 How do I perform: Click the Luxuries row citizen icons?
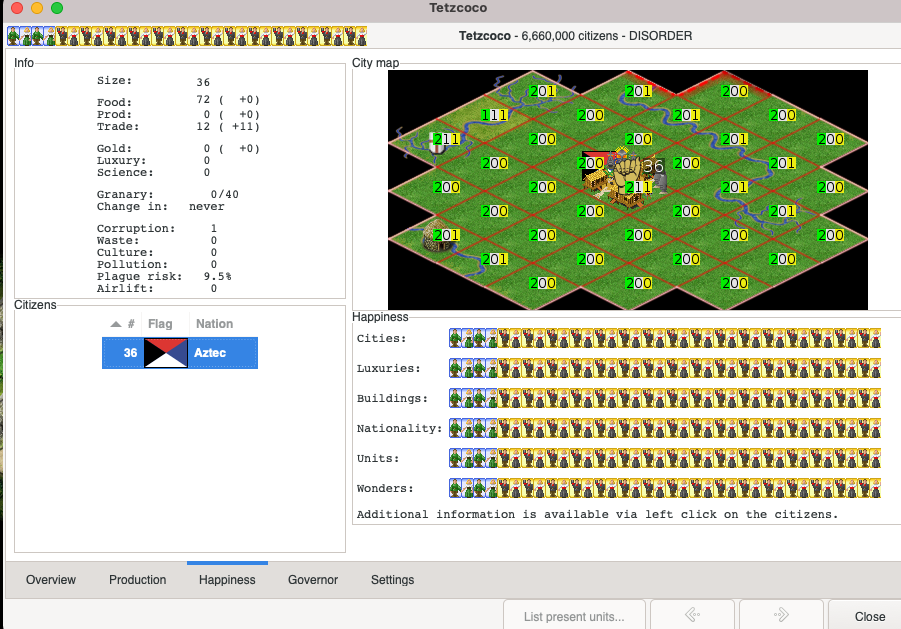664,368
